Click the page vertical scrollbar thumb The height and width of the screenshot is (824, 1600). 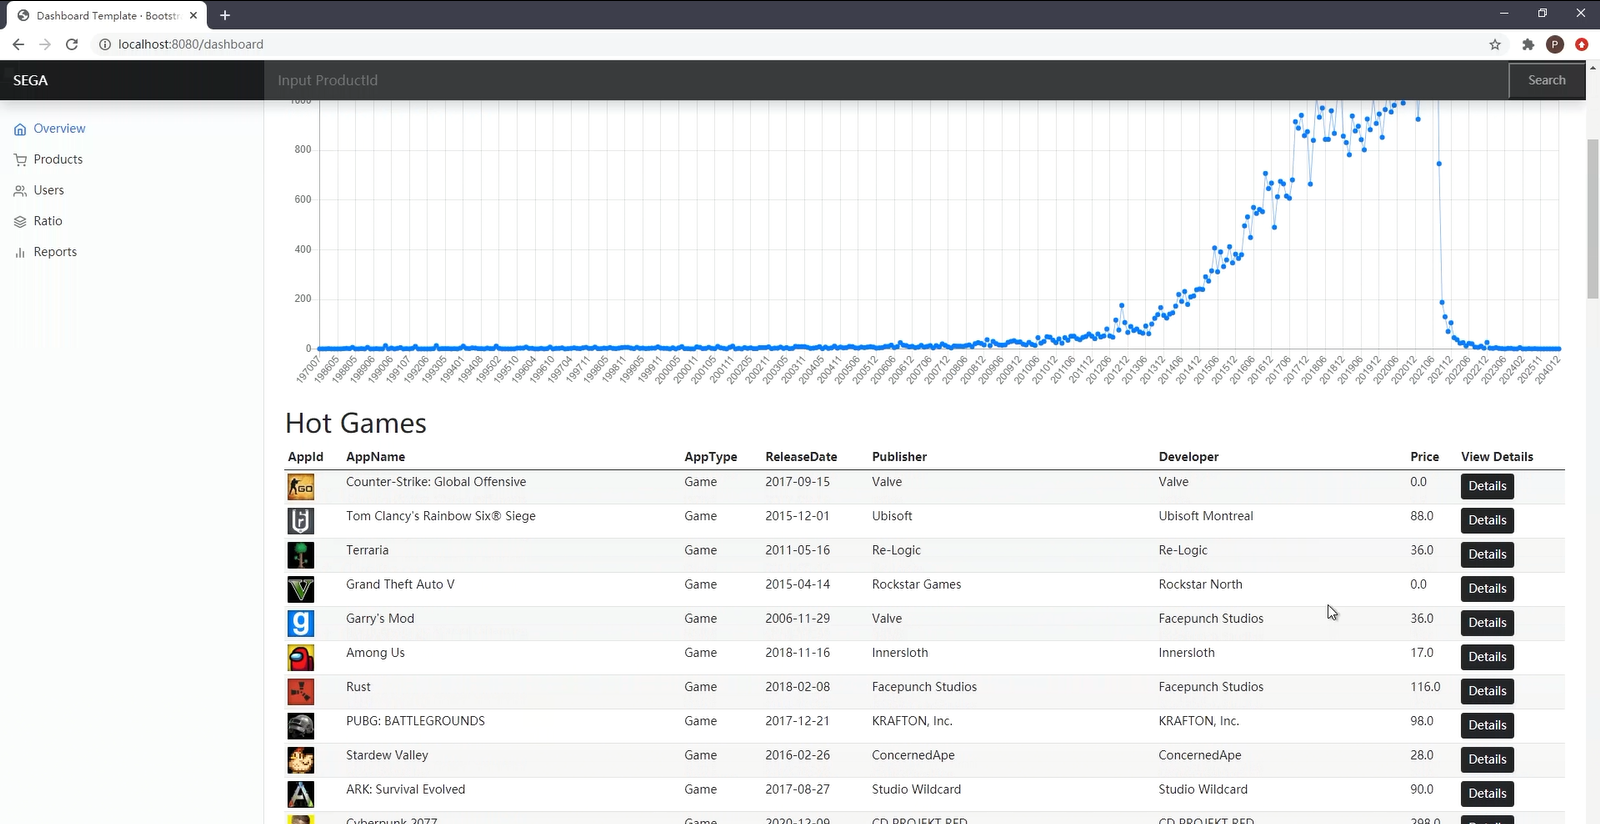point(1593,218)
